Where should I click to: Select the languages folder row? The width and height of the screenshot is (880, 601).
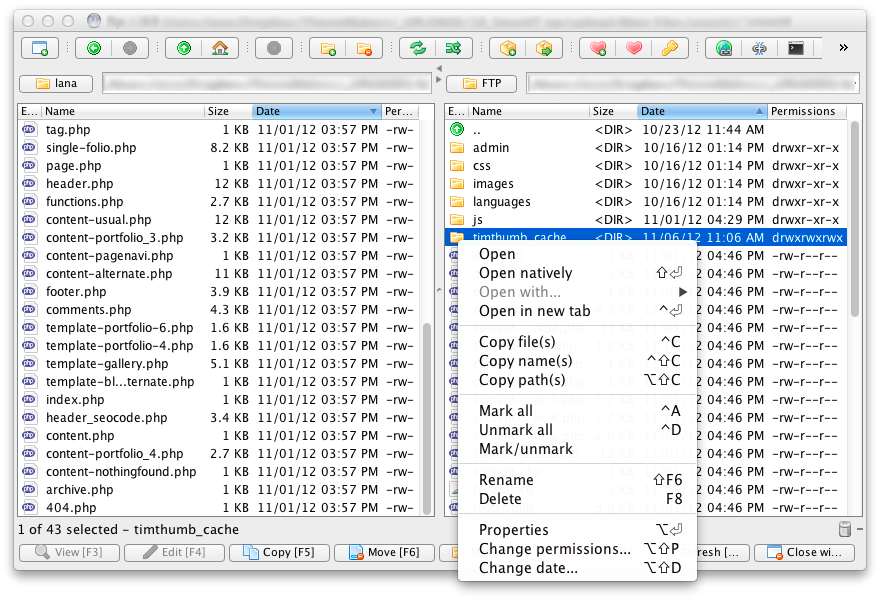coord(646,201)
